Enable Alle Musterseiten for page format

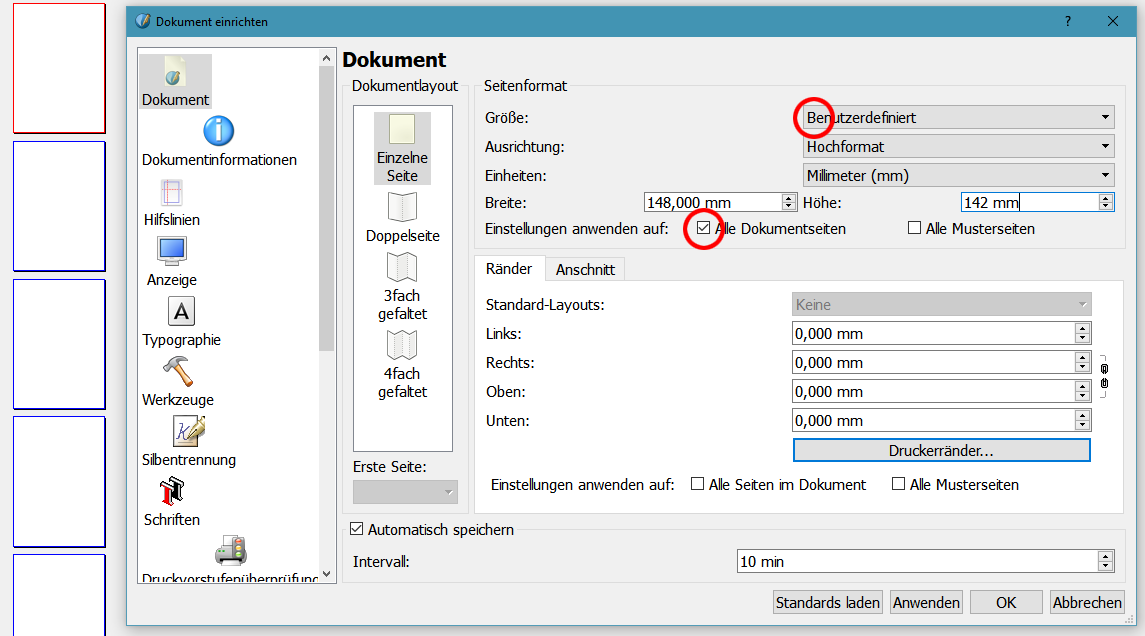[914, 229]
